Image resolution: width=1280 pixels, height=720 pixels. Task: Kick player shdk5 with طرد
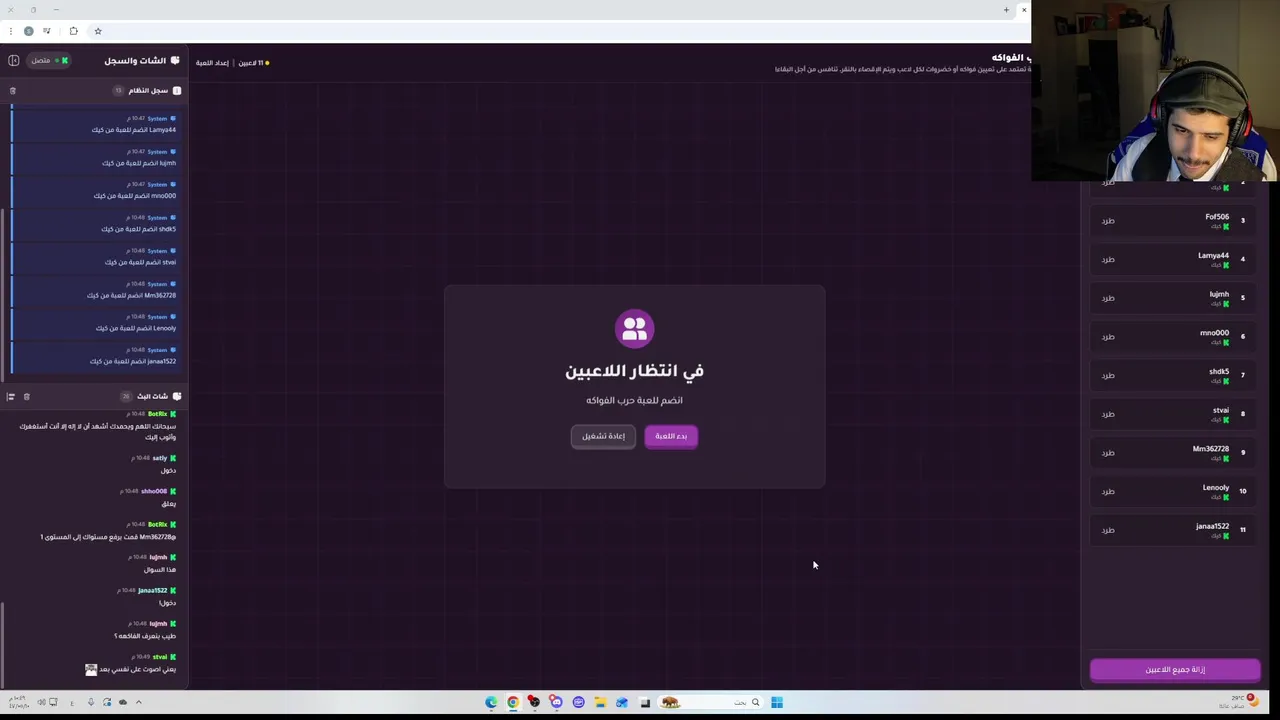[x=1108, y=376]
